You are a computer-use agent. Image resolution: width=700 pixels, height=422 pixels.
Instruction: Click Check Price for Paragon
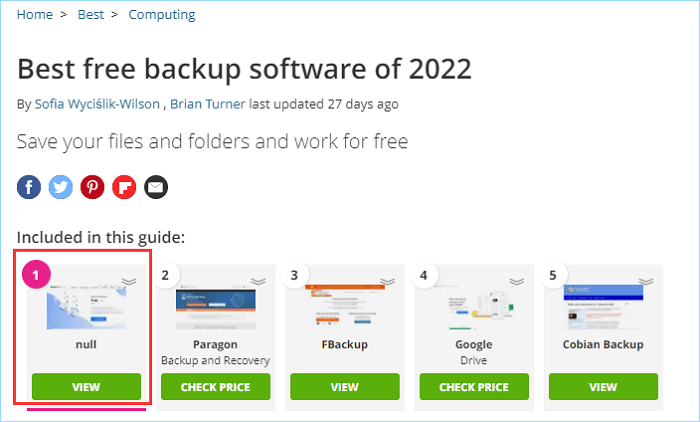216,387
